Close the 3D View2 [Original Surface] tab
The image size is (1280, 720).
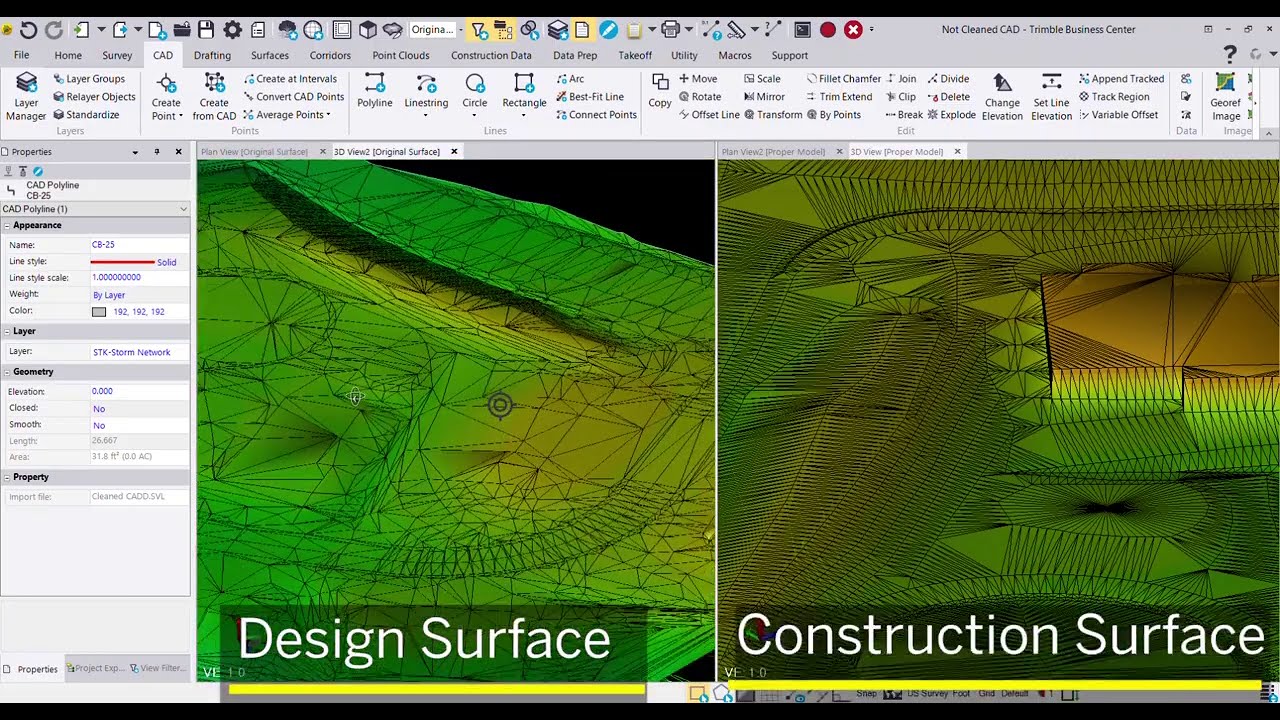tap(454, 152)
